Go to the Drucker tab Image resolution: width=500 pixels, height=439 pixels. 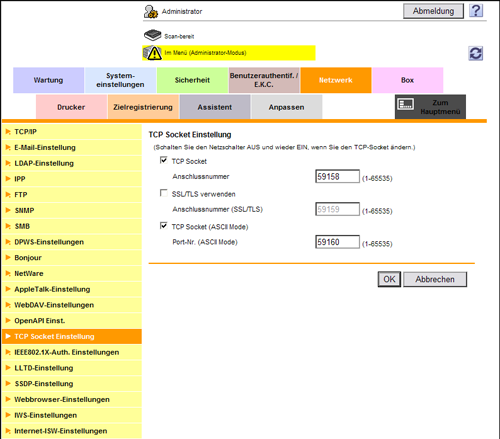(x=71, y=107)
